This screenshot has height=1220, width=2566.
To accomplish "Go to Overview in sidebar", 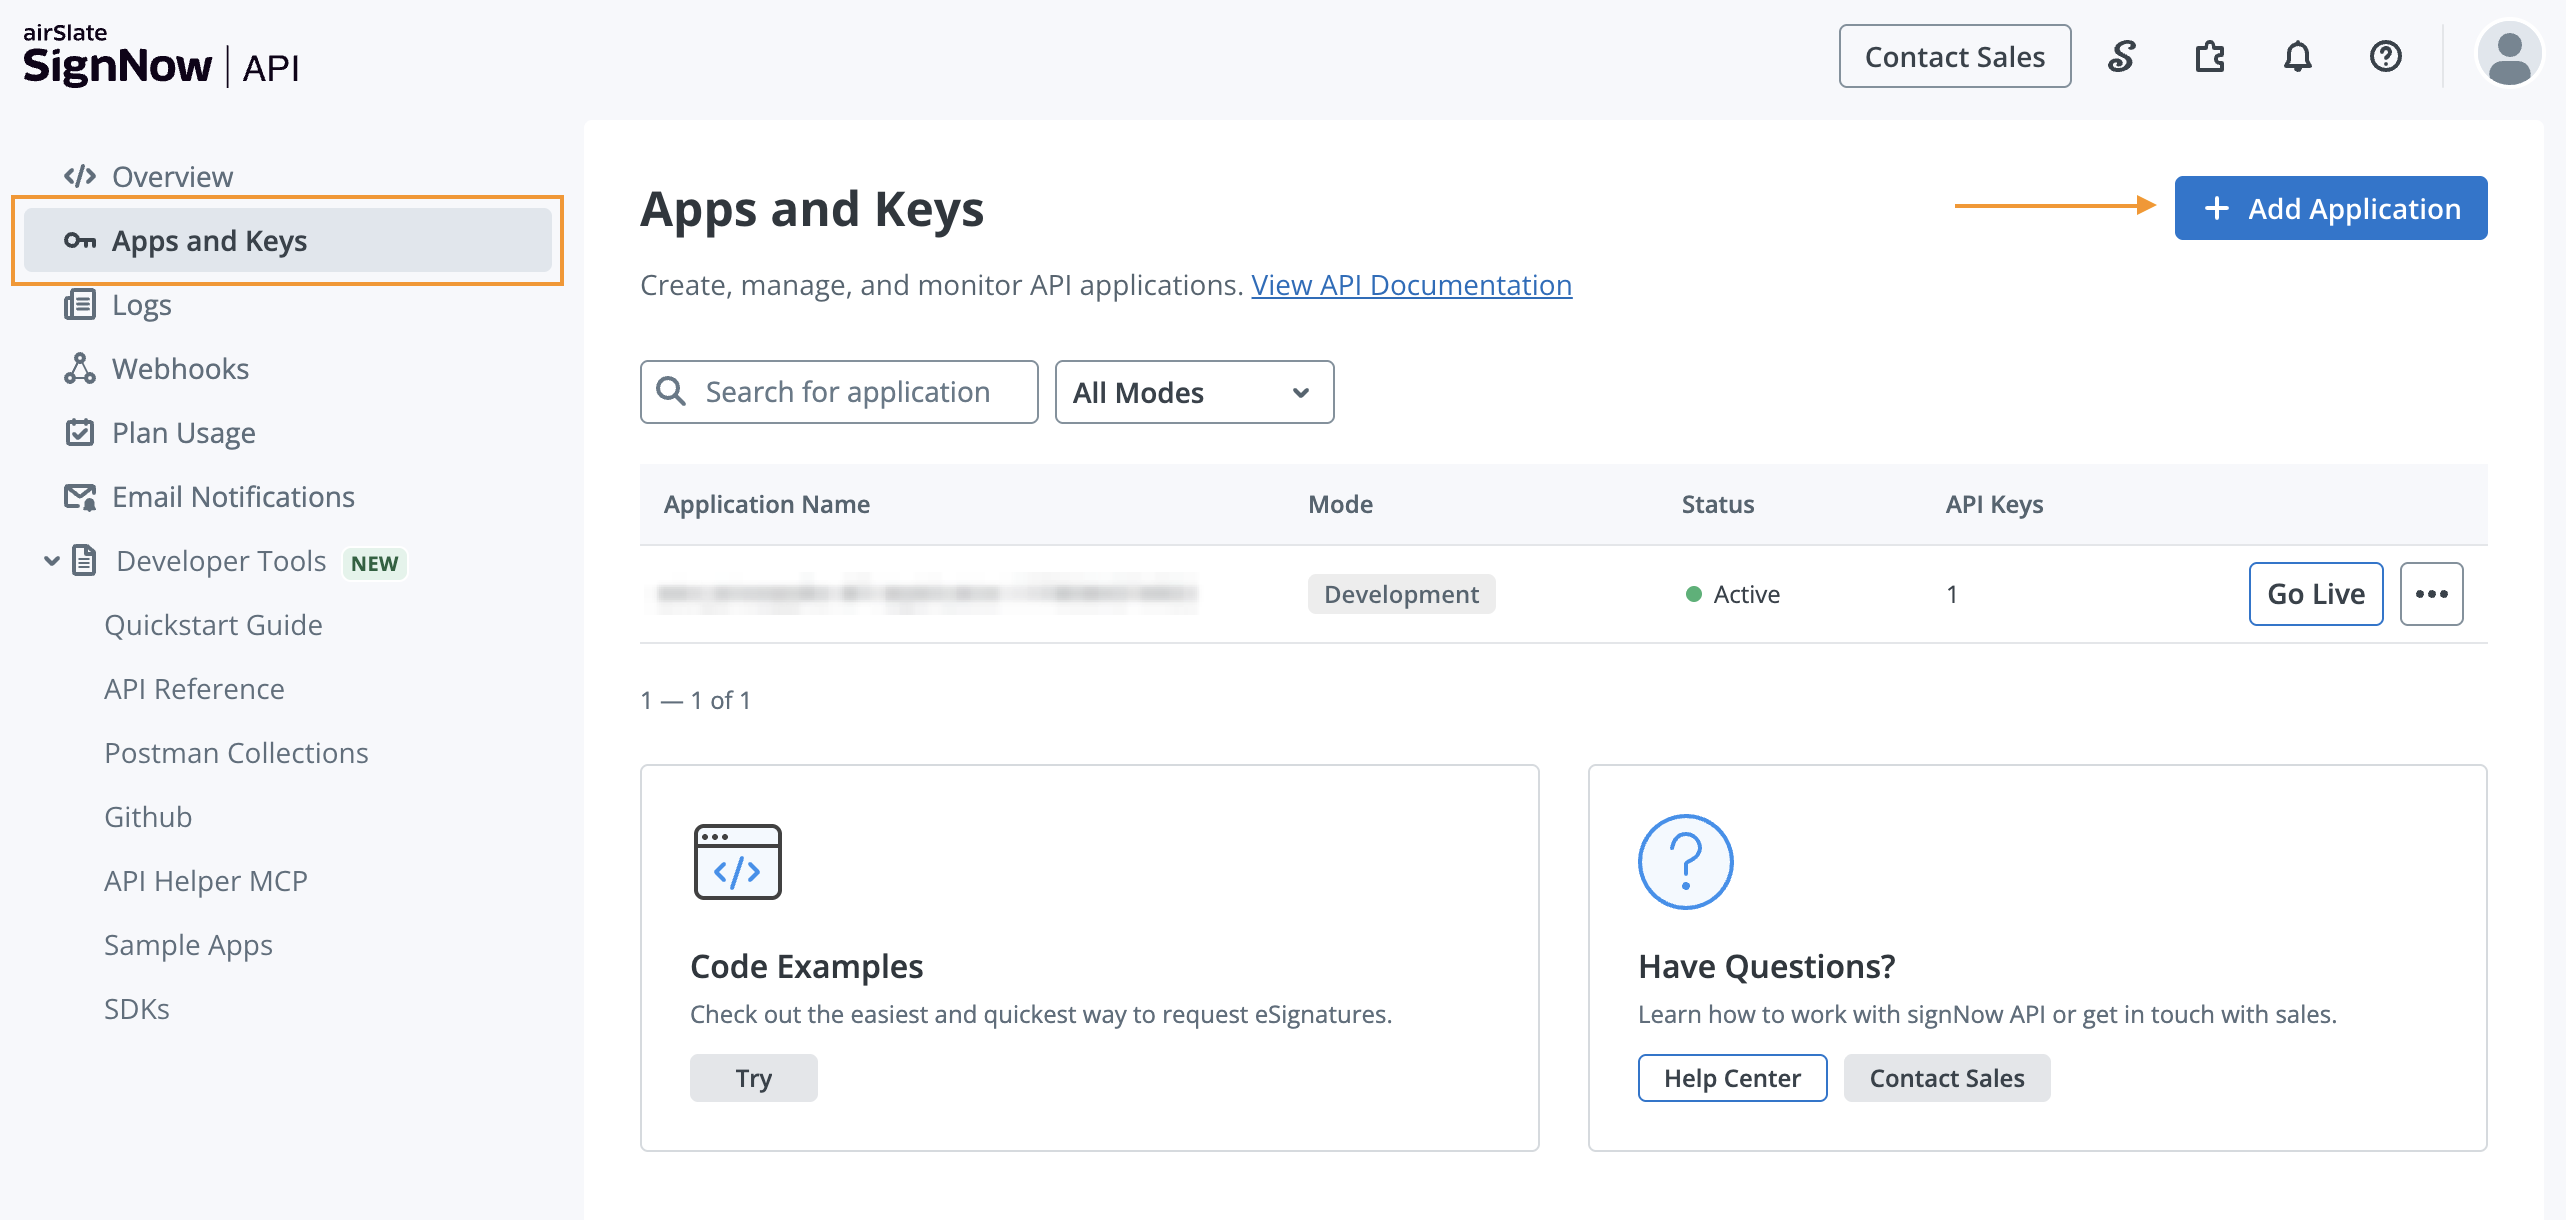I will pos(172,177).
